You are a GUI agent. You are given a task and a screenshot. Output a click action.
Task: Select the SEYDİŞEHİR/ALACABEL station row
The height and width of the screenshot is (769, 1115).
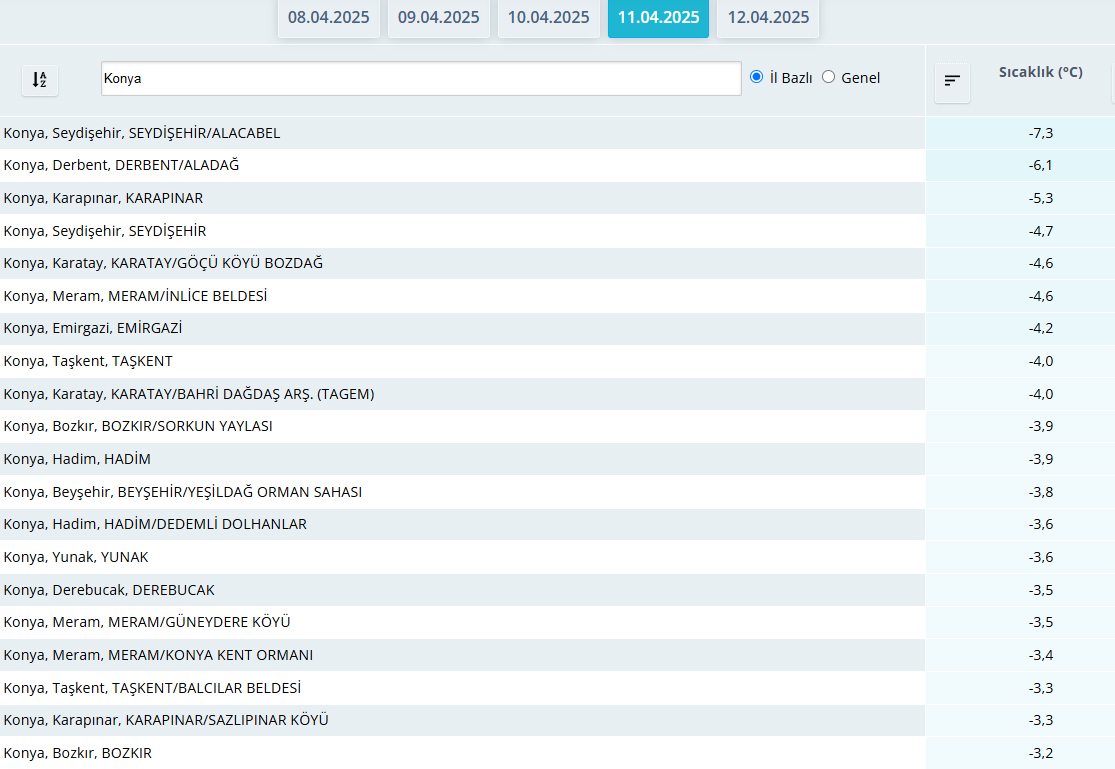[x=142, y=133]
